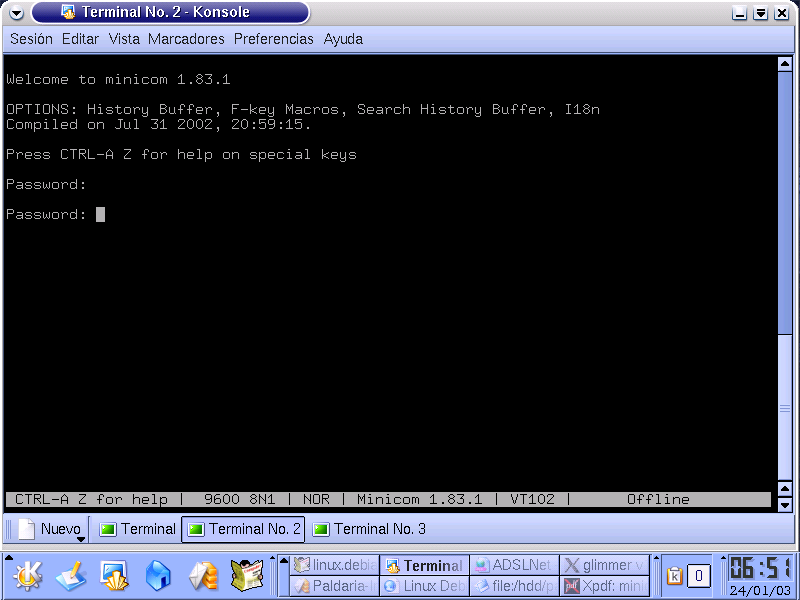Expand the Nuevo session dropdown arrow
Image resolution: width=800 pixels, height=600 pixels.
[x=81, y=539]
